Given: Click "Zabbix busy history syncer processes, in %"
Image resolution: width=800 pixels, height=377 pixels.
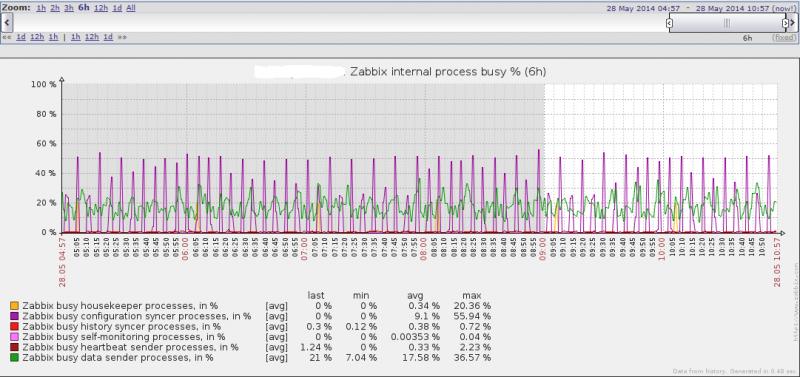Looking at the screenshot, I should (x=121, y=326).
